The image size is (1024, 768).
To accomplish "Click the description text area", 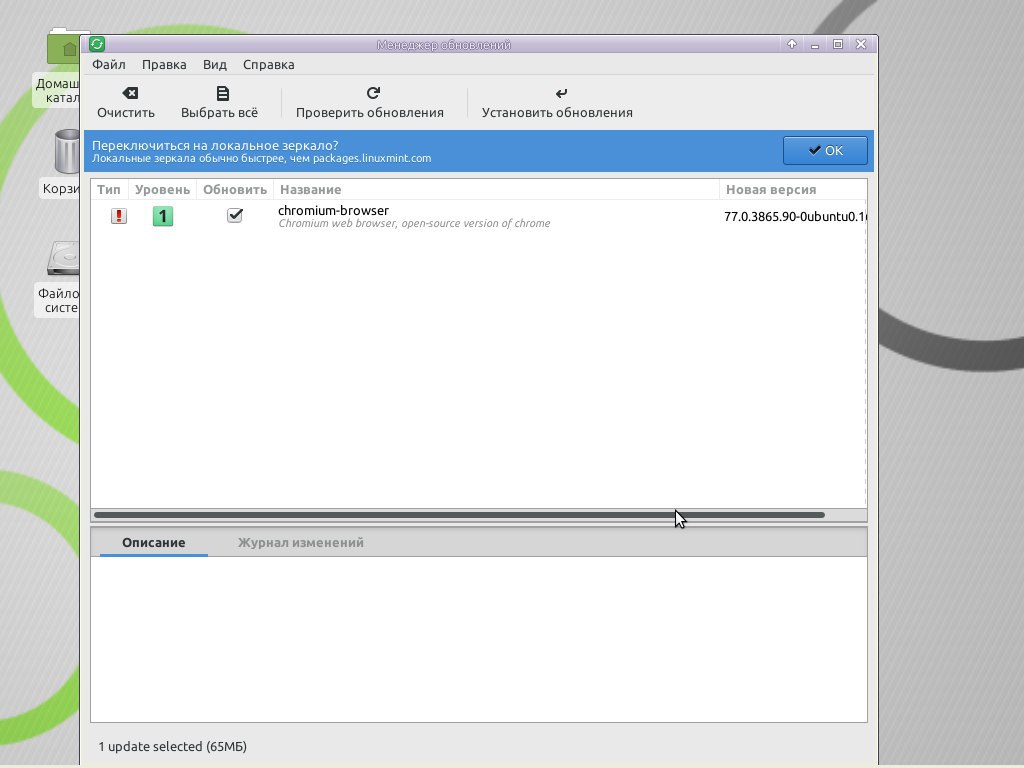I will coord(479,639).
